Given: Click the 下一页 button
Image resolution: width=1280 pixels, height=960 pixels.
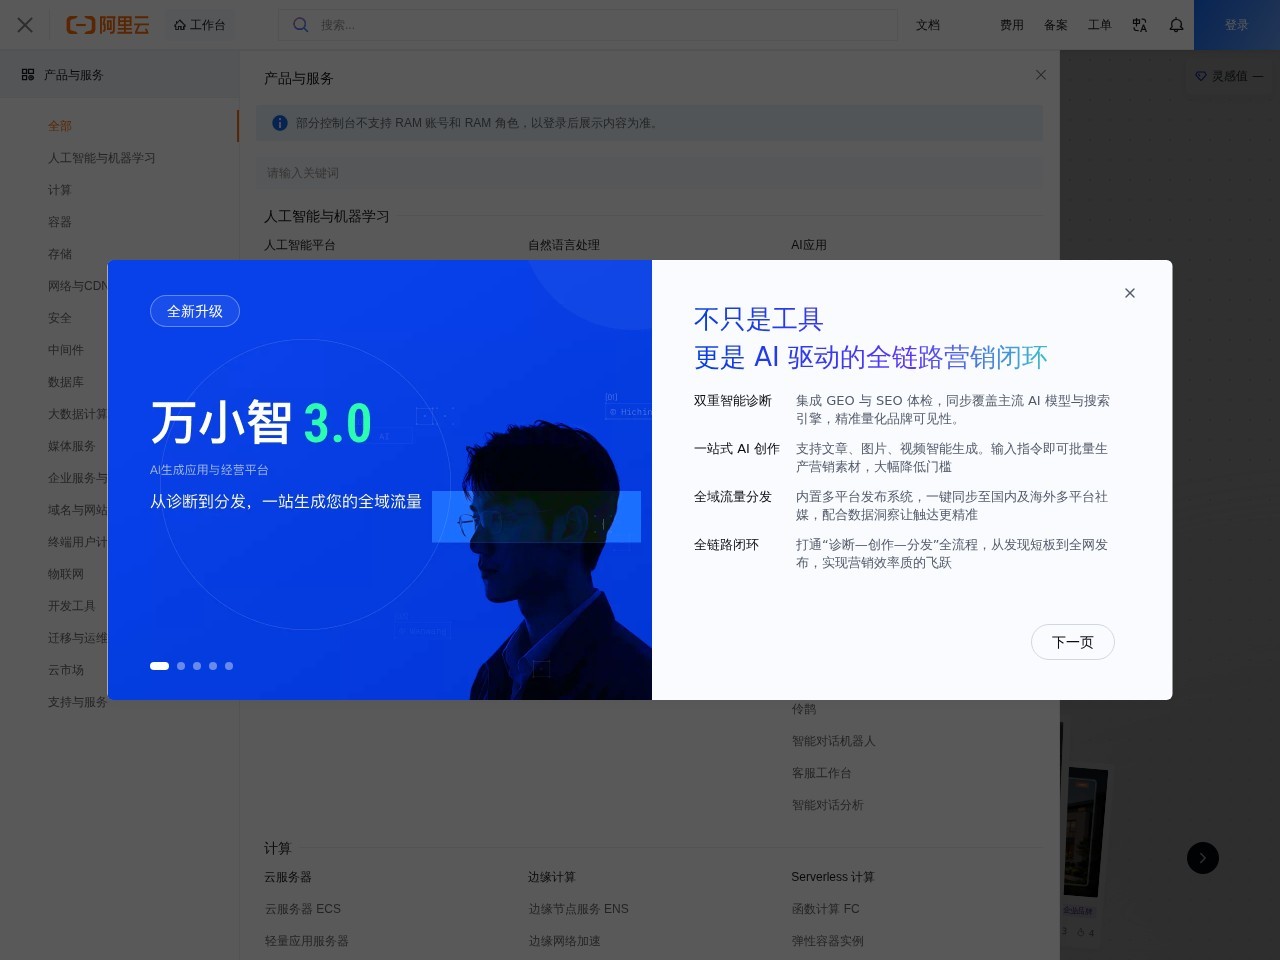Looking at the screenshot, I should [x=1073, y=642].
